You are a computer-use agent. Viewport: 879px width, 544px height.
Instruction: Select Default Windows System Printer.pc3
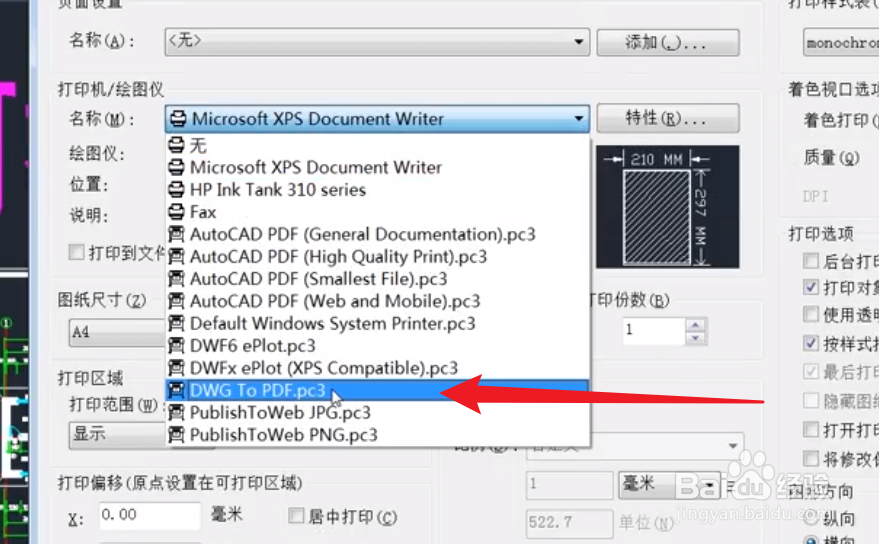(377, 324)
